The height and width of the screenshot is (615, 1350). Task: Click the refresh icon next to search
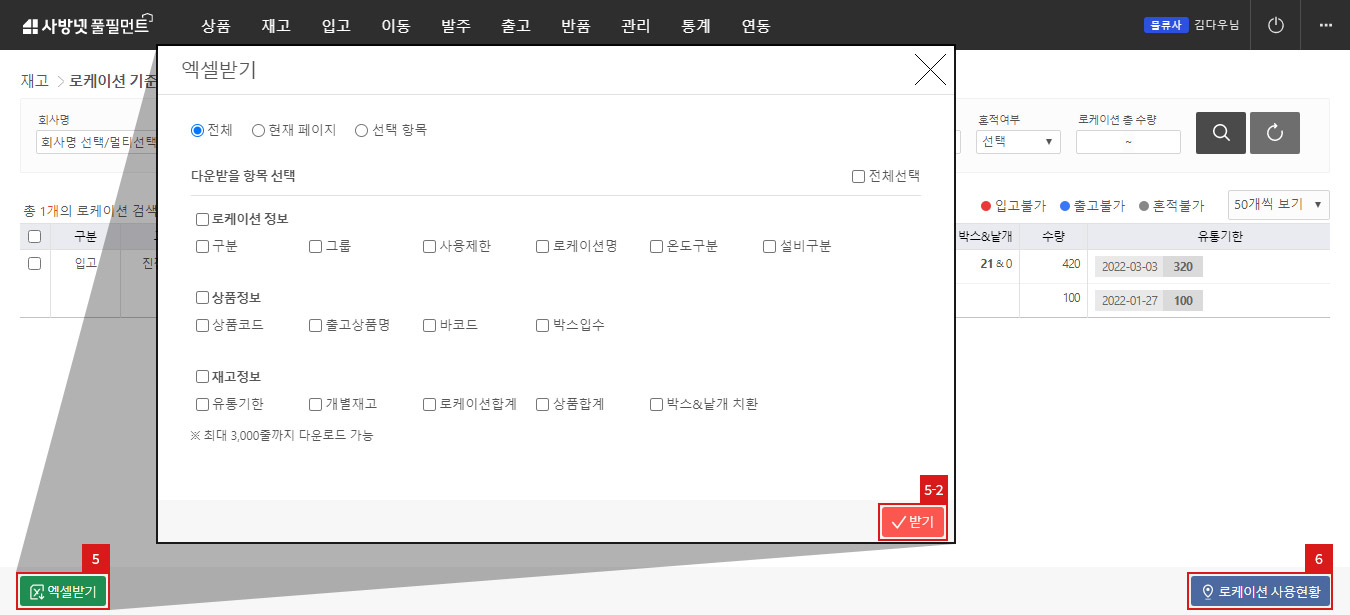pos(1274,132)
